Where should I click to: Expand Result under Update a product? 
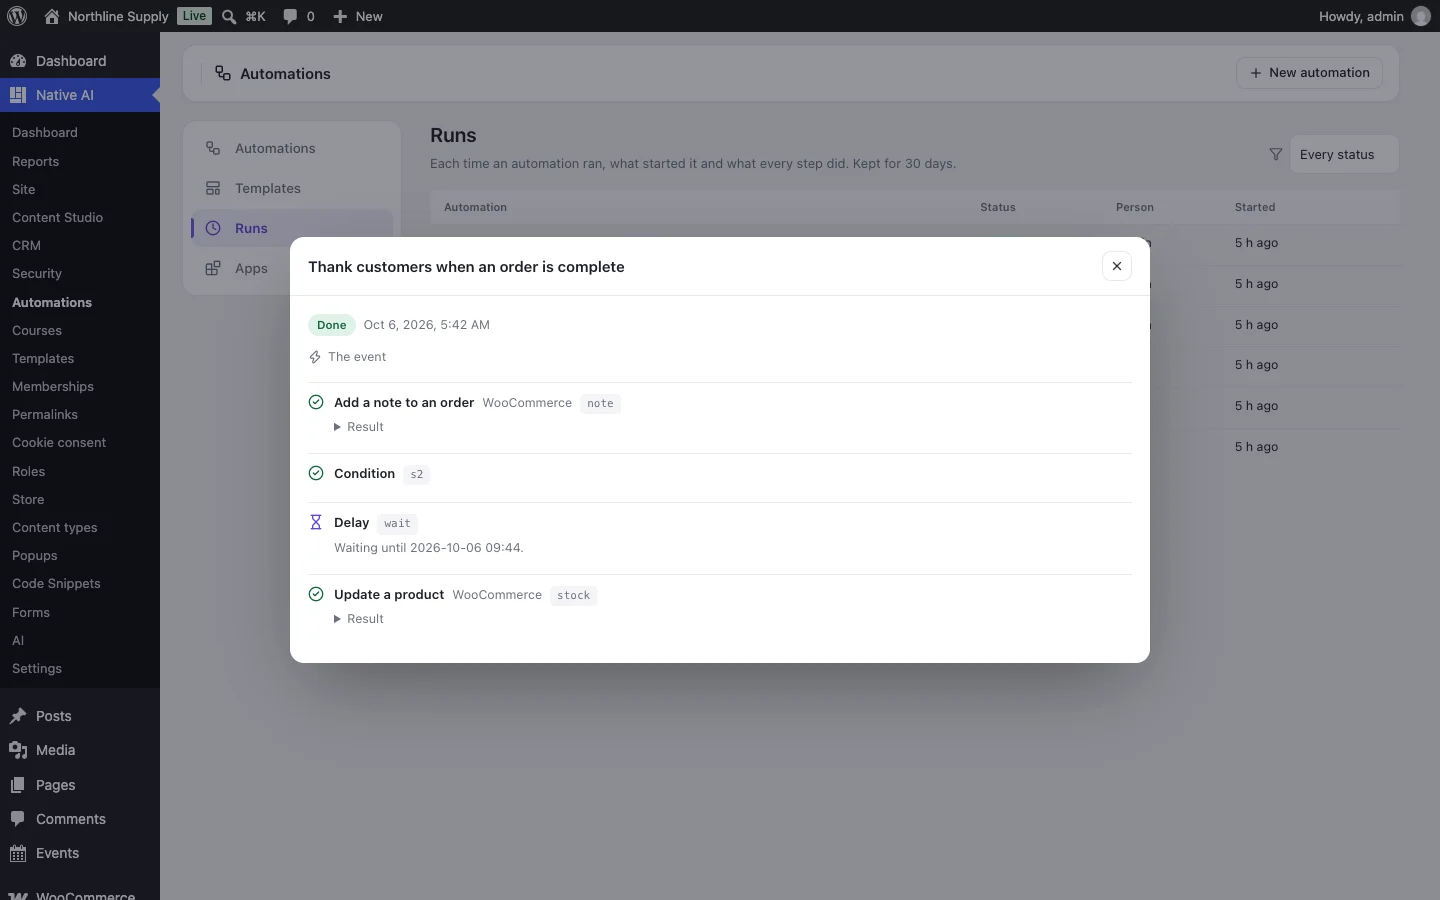click(359, 619)
